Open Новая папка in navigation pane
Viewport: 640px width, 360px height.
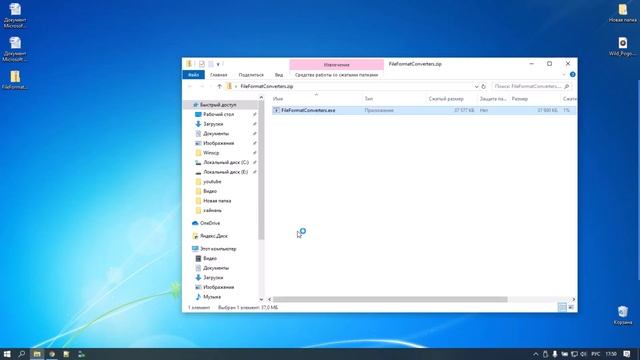point(217,201)
